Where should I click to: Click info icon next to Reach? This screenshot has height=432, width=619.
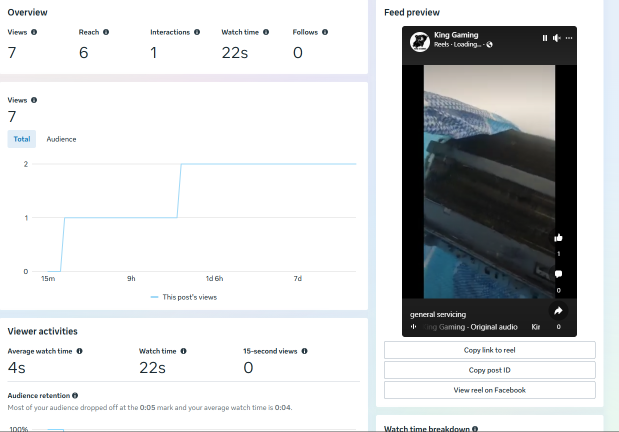[106, 32]
